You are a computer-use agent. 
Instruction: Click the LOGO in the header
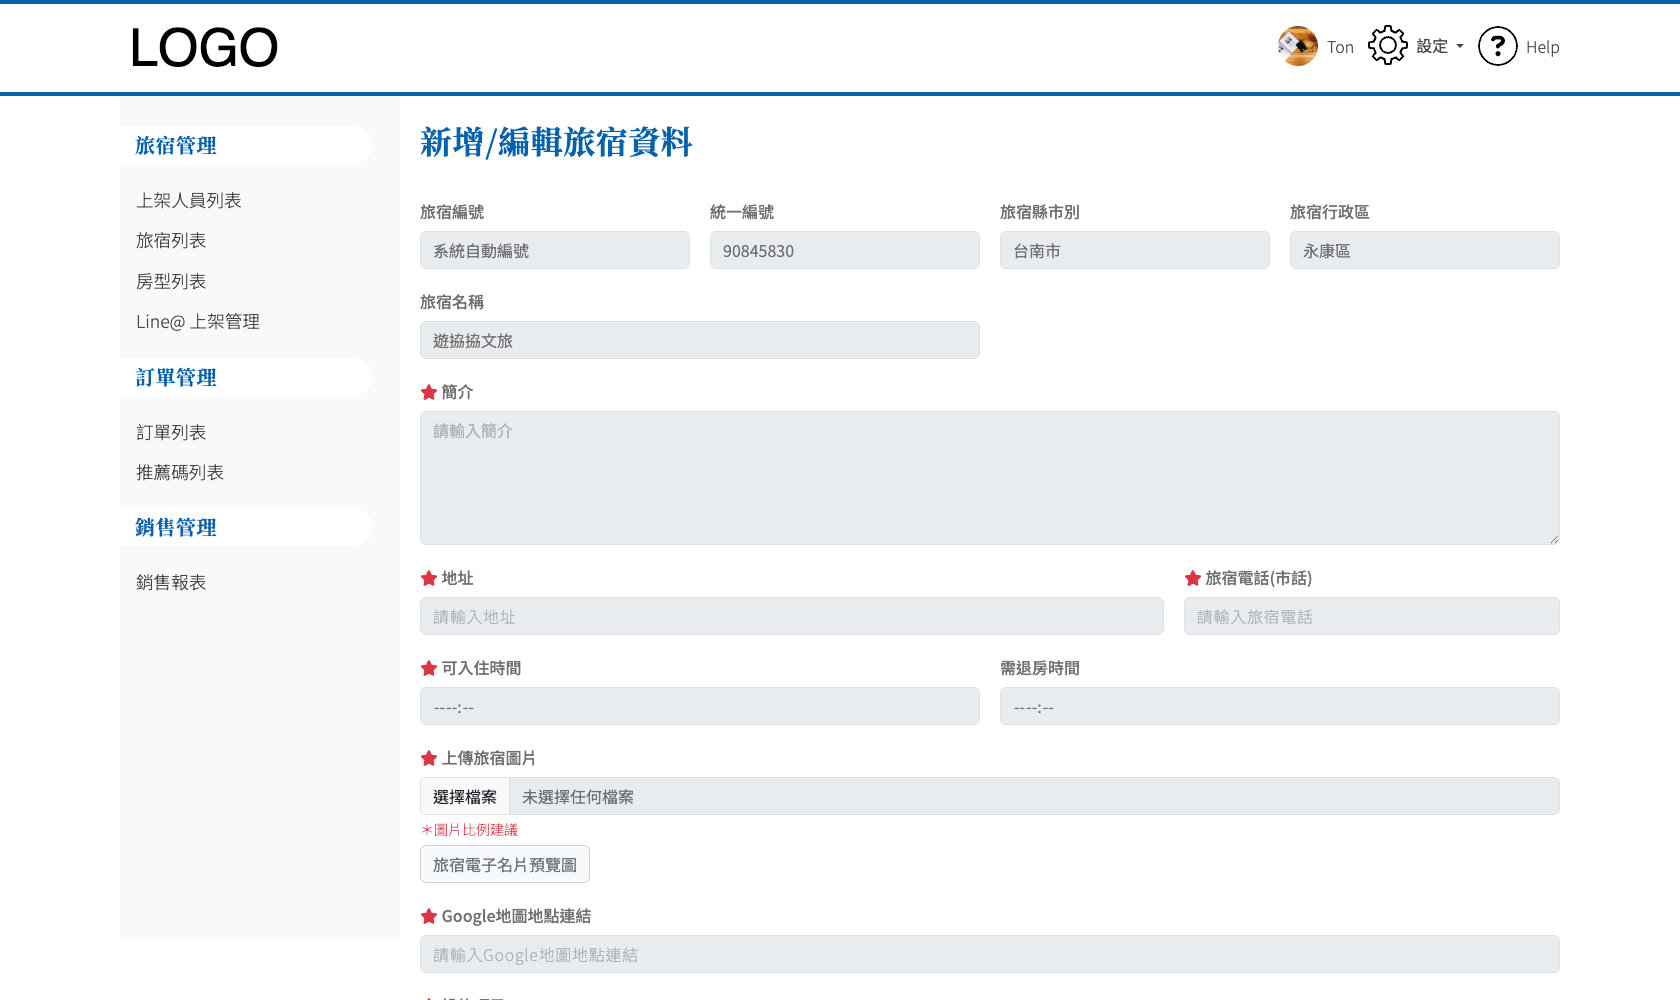[204, 48]
